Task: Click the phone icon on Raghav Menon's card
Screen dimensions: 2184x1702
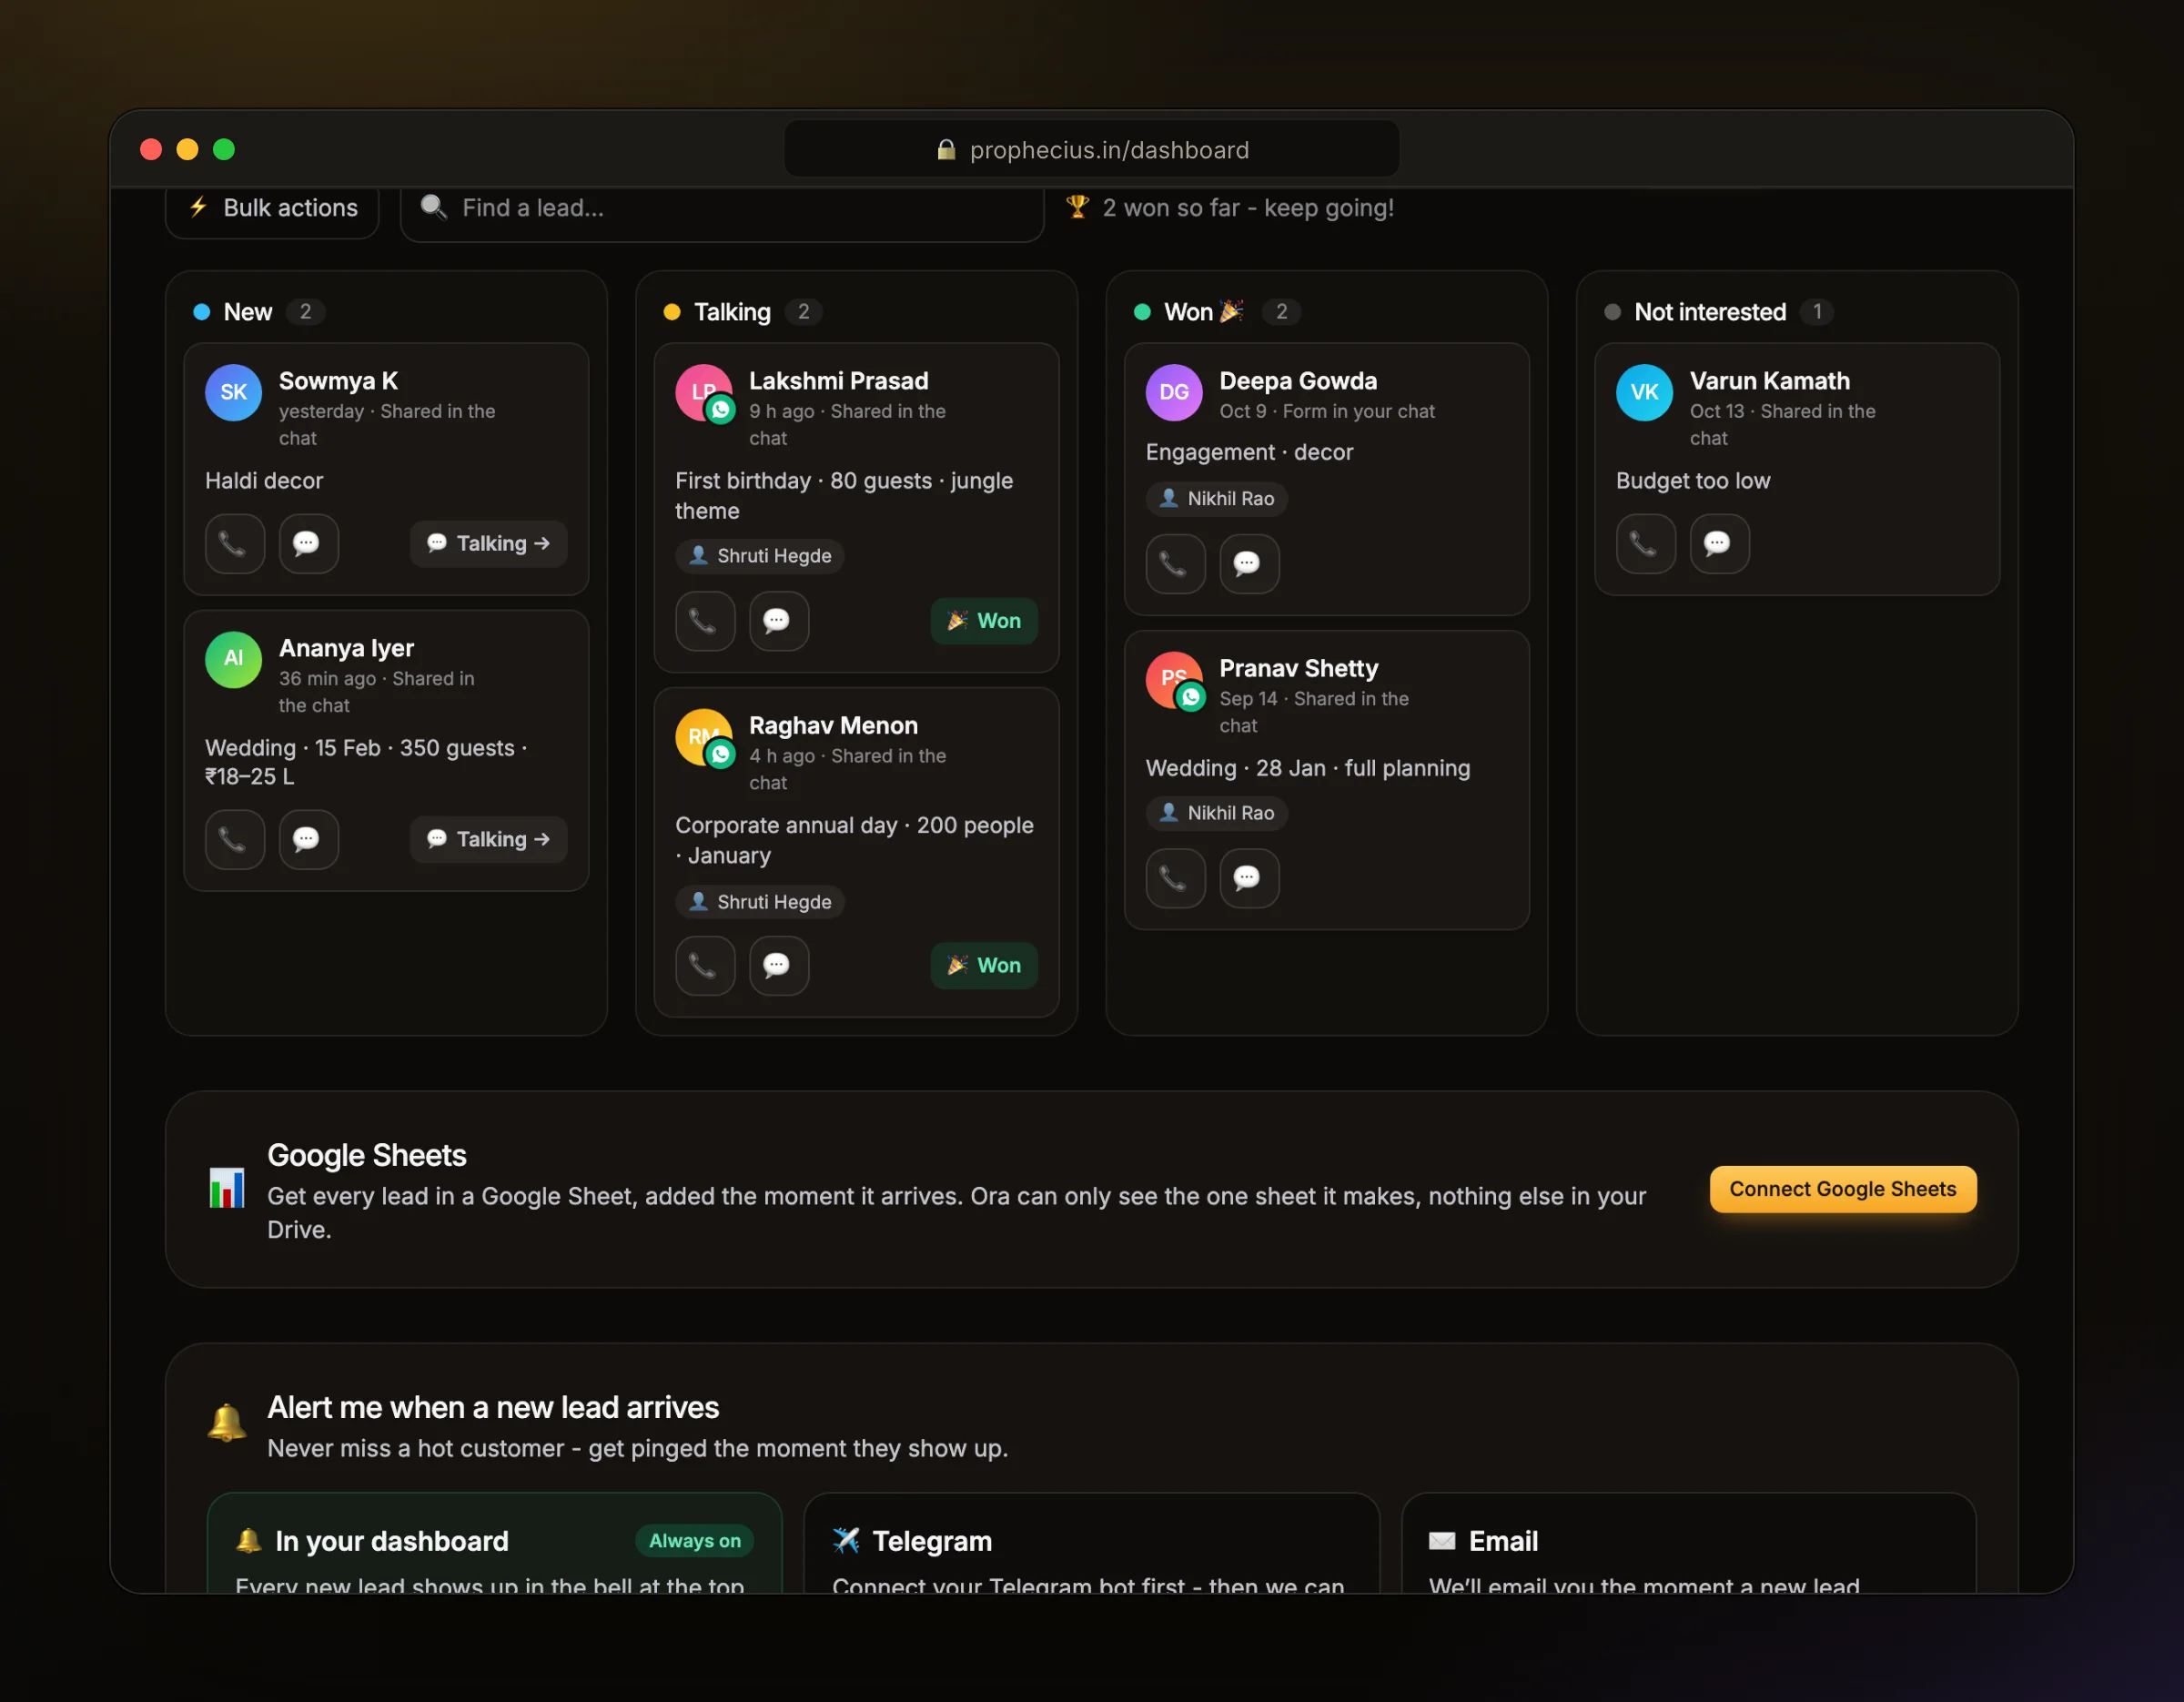Action: coord(705,965)
